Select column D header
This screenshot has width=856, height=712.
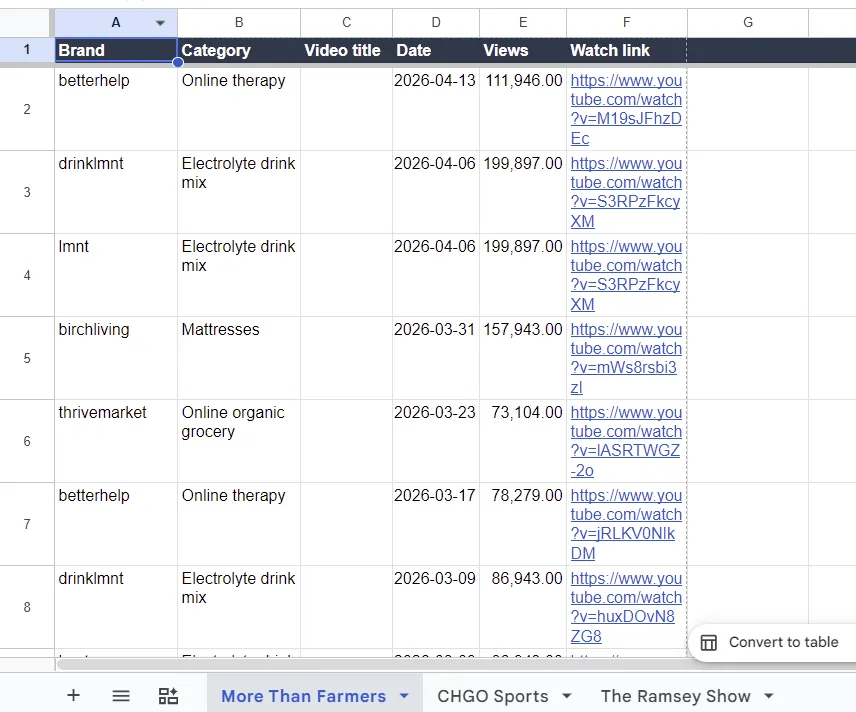point(436,22)
